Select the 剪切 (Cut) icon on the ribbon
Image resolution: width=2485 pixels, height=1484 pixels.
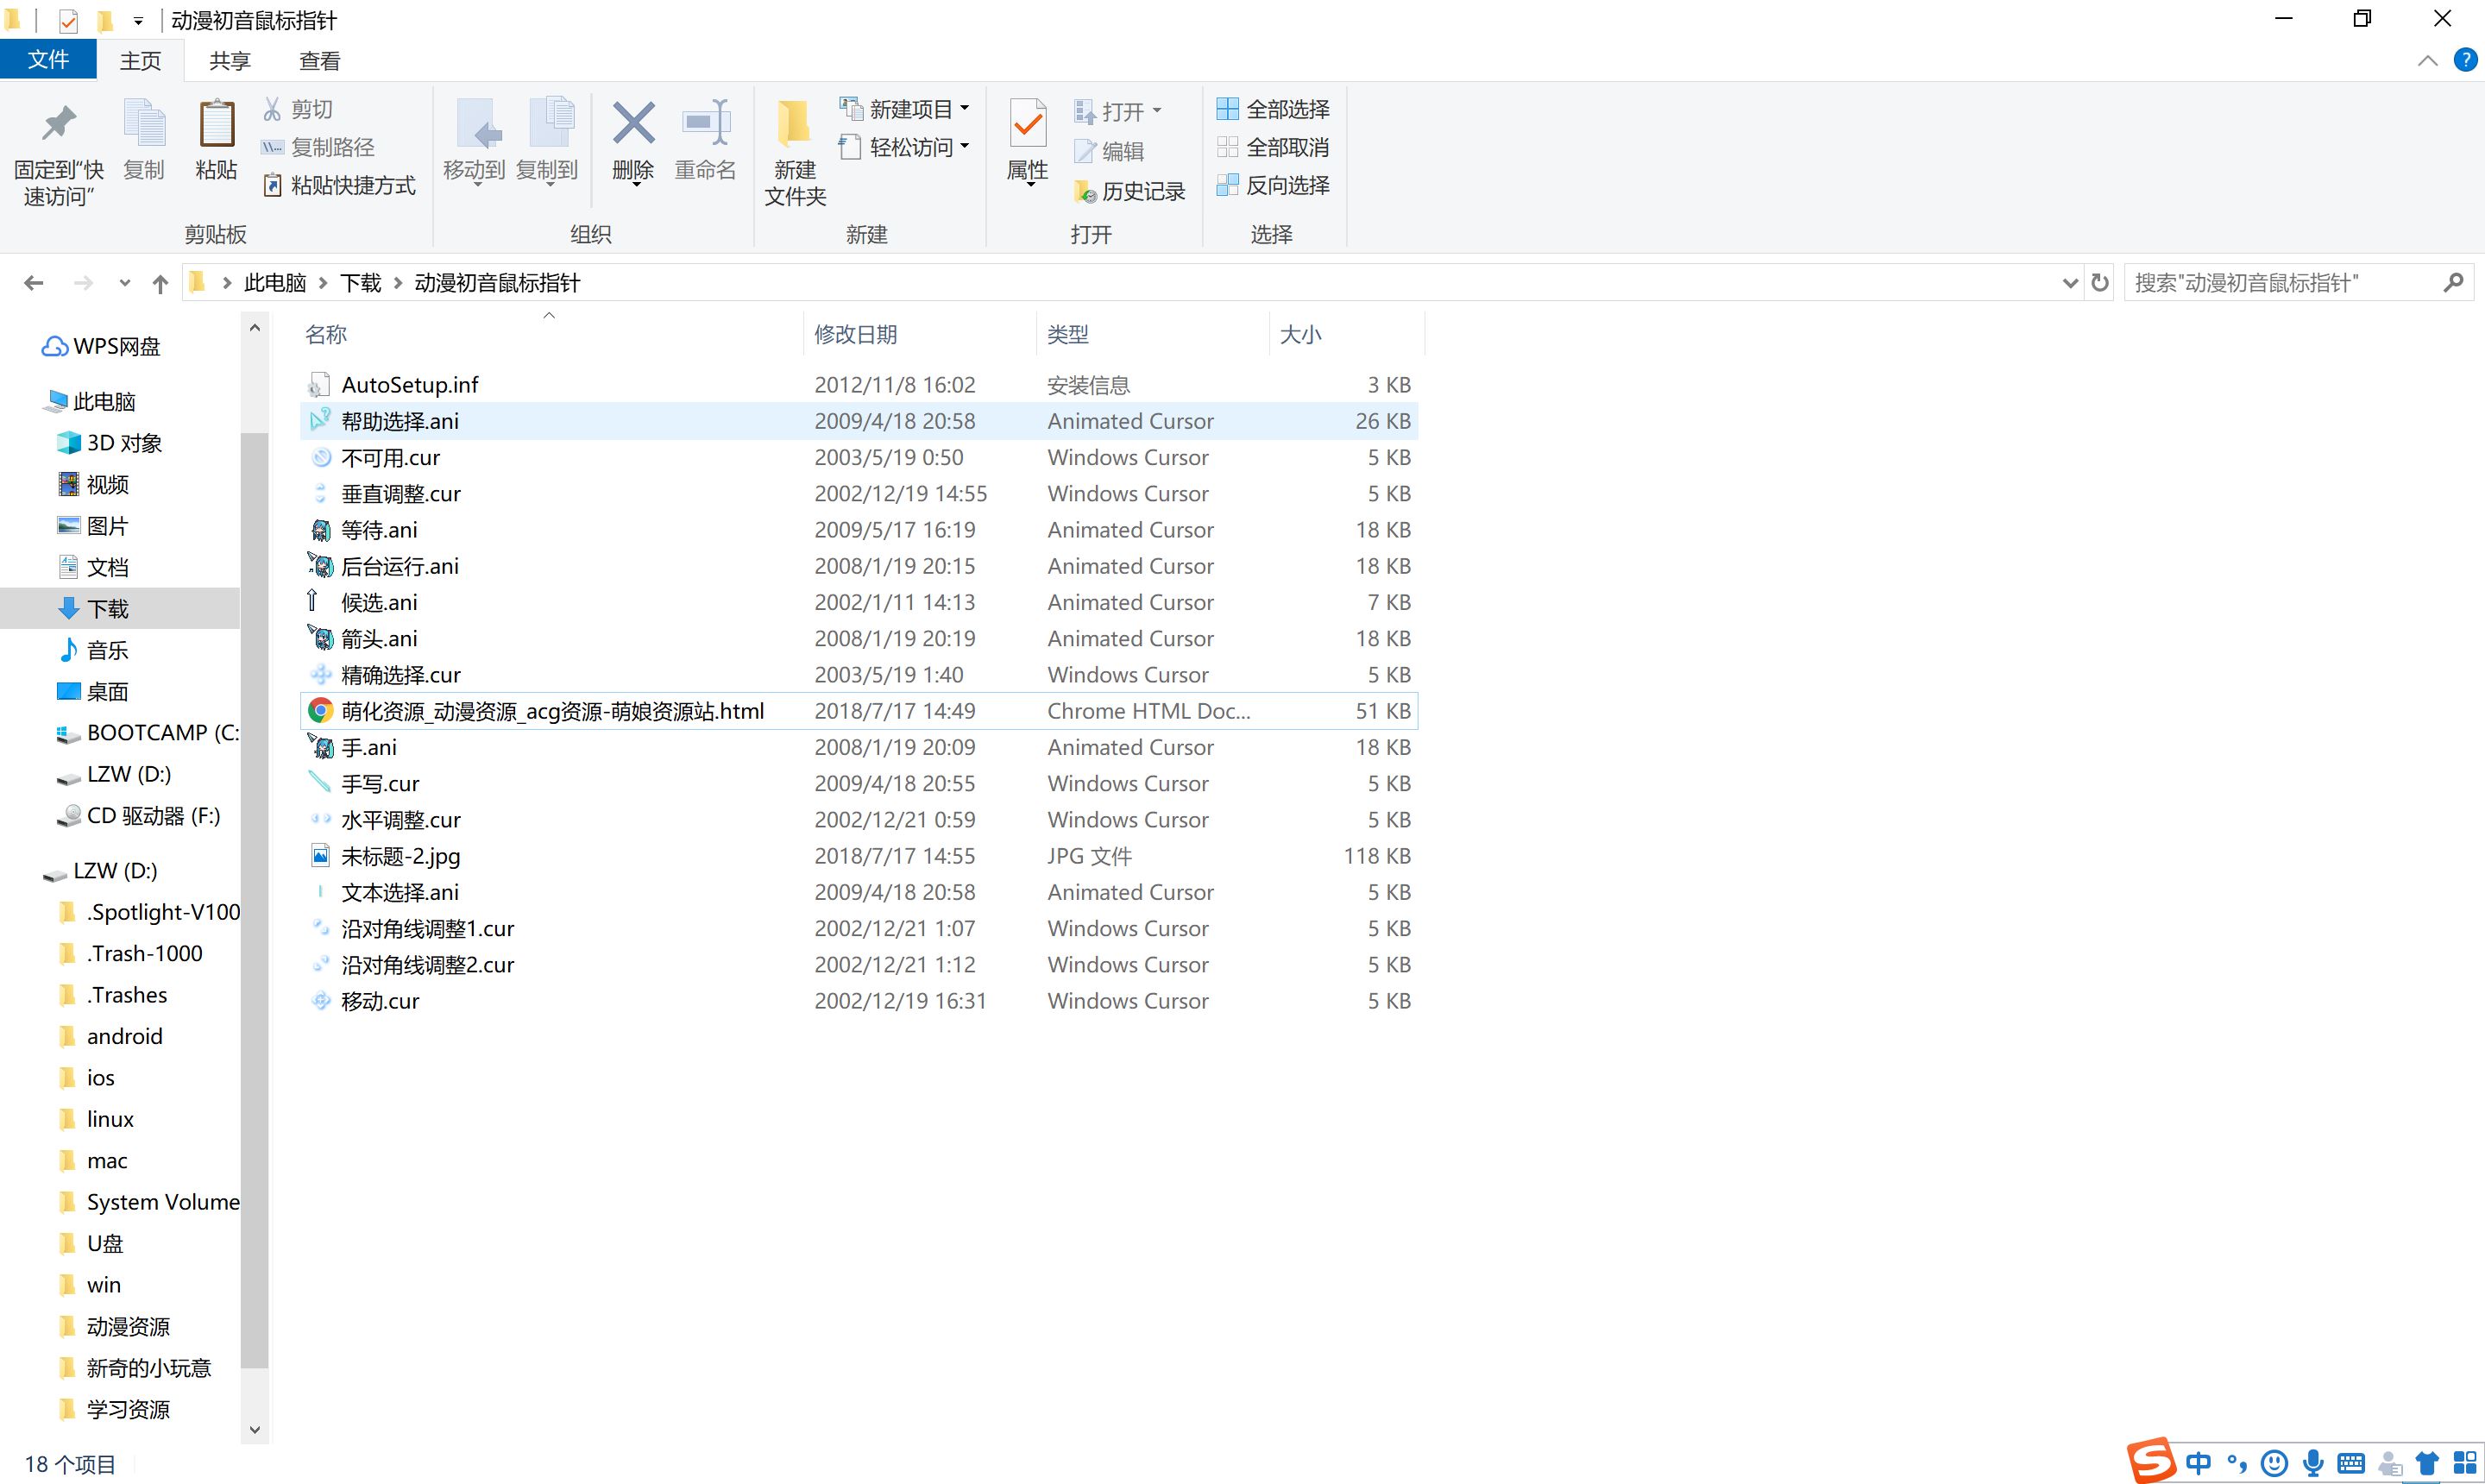271,107
